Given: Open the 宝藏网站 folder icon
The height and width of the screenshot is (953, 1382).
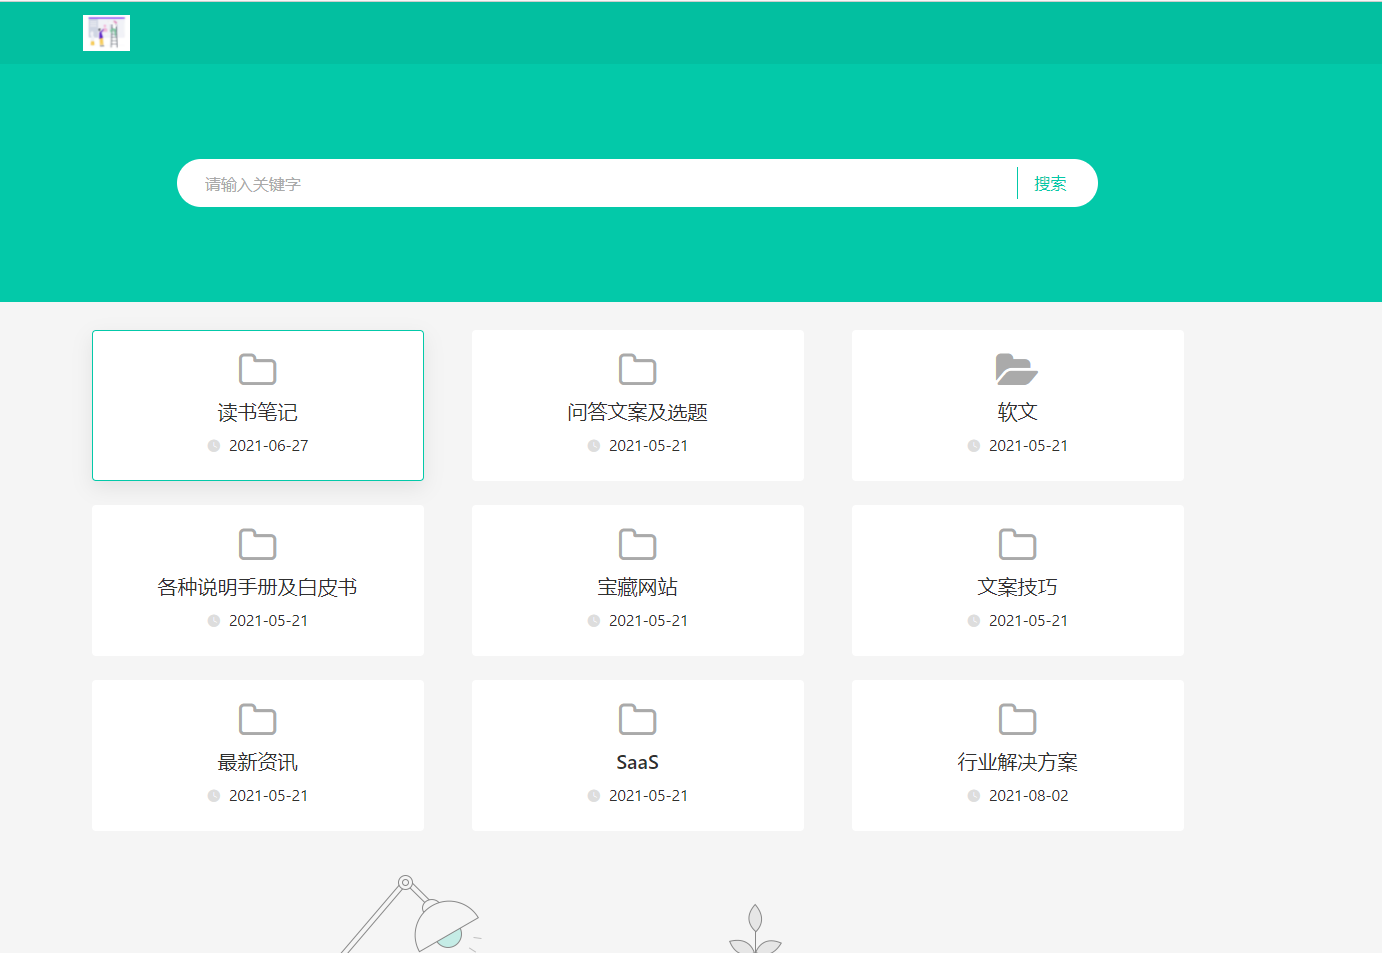Looking at the screenshot, I should (x=637, y=543).
